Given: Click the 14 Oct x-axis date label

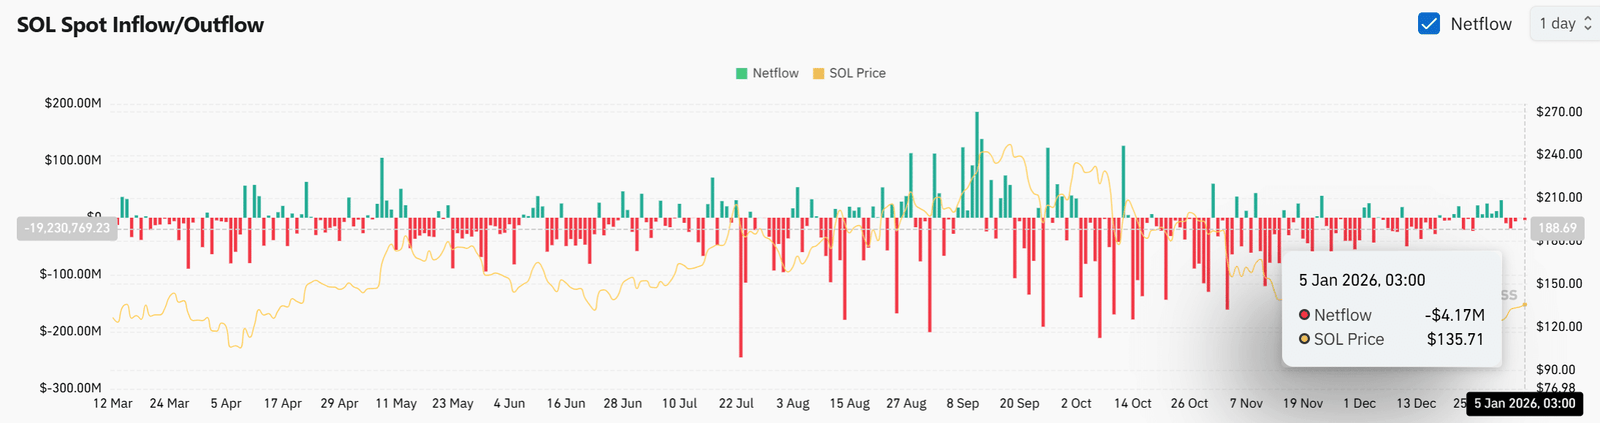Looking at the screenshot, I should pyautogui.click(x=1133, y=403).
